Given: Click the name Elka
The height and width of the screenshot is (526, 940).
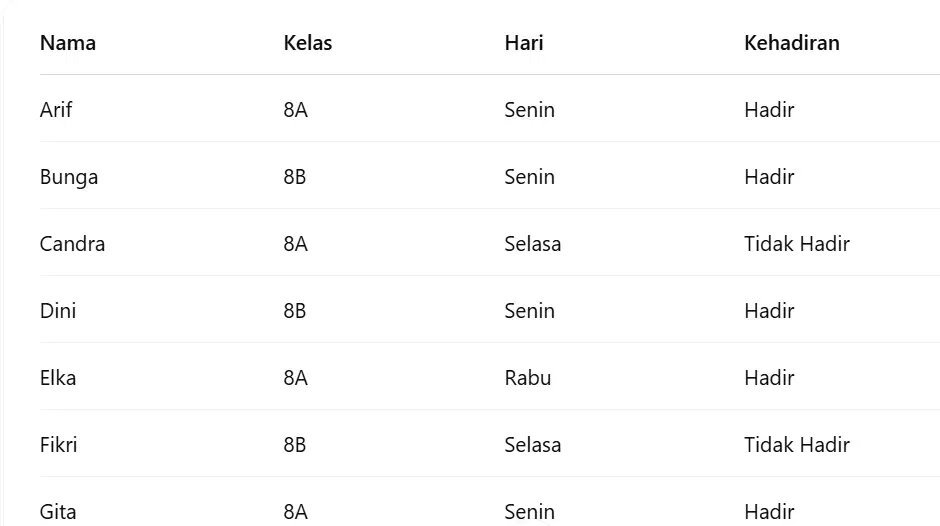Looking at the screenshot, I should 58,378.
